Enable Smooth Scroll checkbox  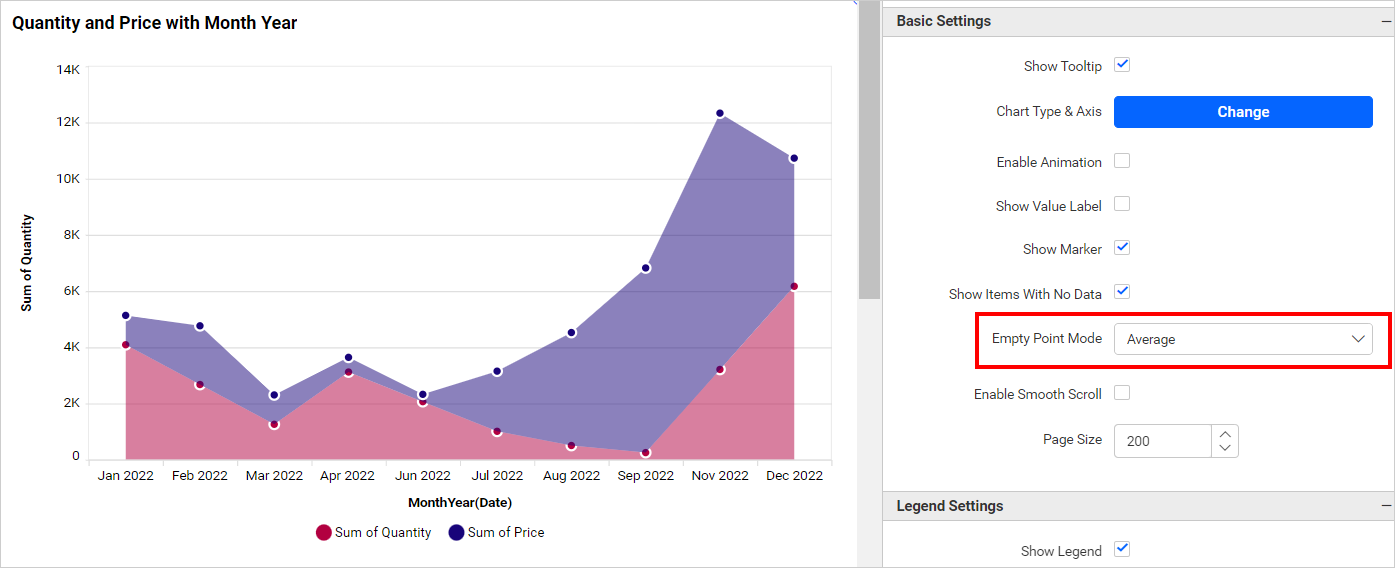click(x=1122, y=393)
